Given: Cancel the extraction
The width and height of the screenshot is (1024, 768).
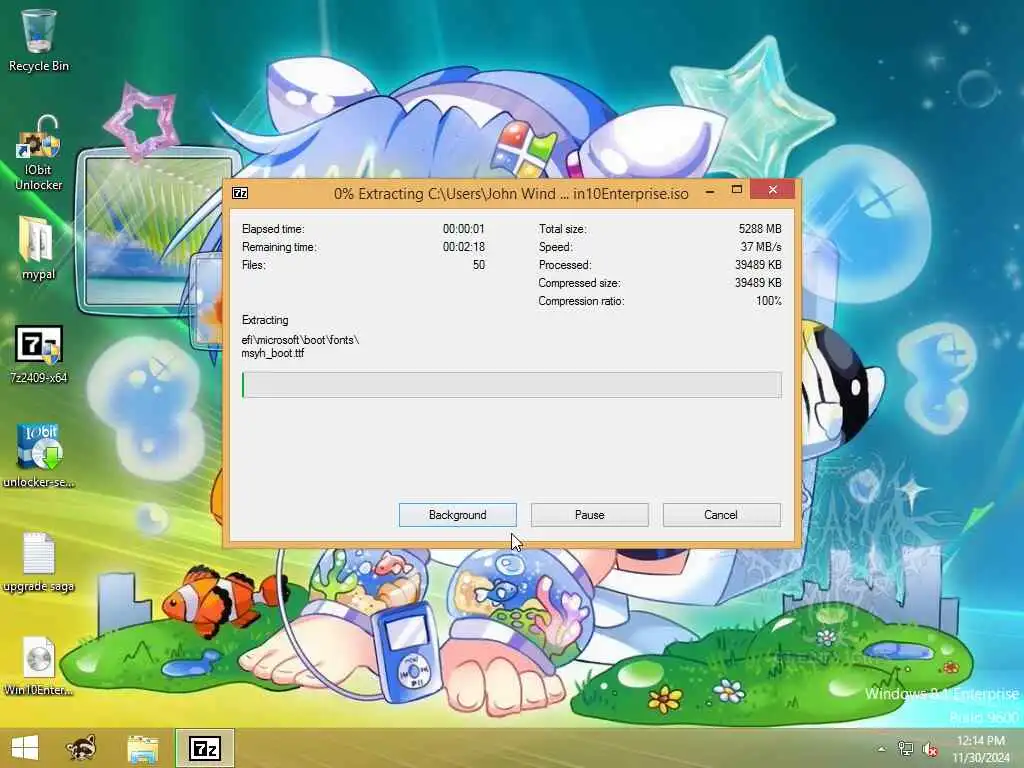Looking at the screenshot, I should pyautogui.click(x=721, y=515).
